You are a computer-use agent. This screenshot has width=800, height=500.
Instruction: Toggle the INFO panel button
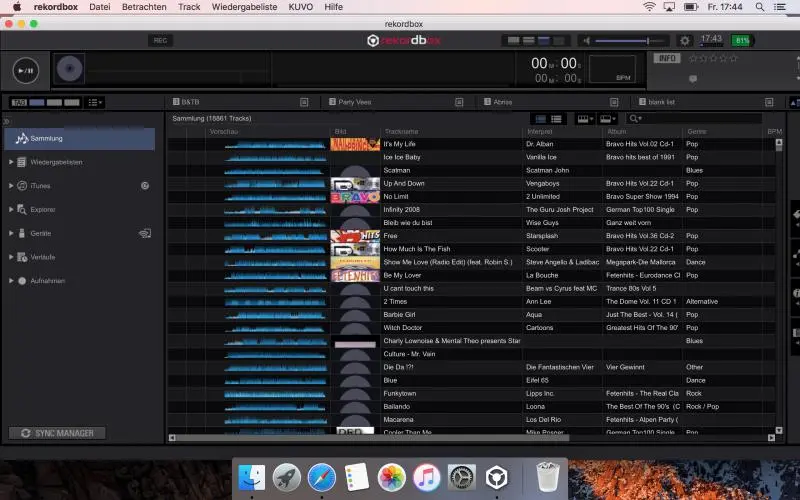[666, 58]
